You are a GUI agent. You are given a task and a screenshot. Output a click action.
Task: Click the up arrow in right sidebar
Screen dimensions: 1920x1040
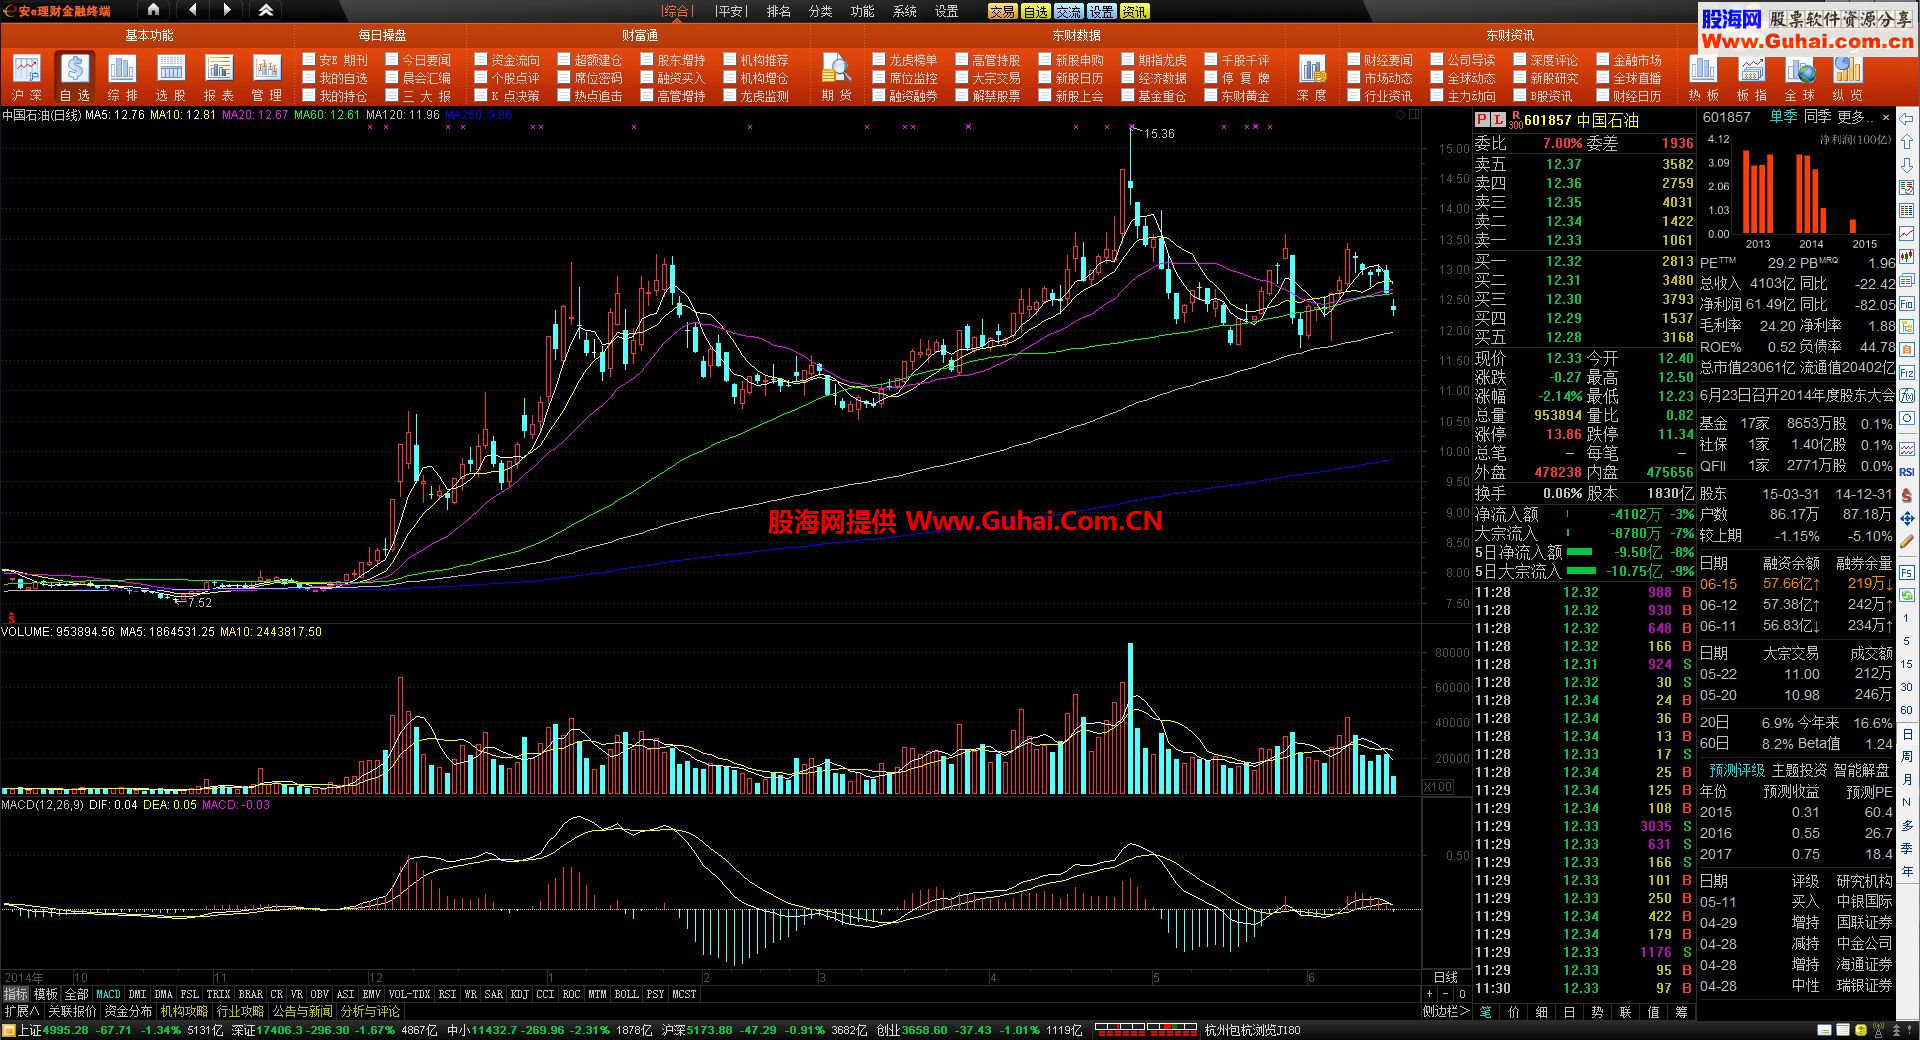[1906, 142]
